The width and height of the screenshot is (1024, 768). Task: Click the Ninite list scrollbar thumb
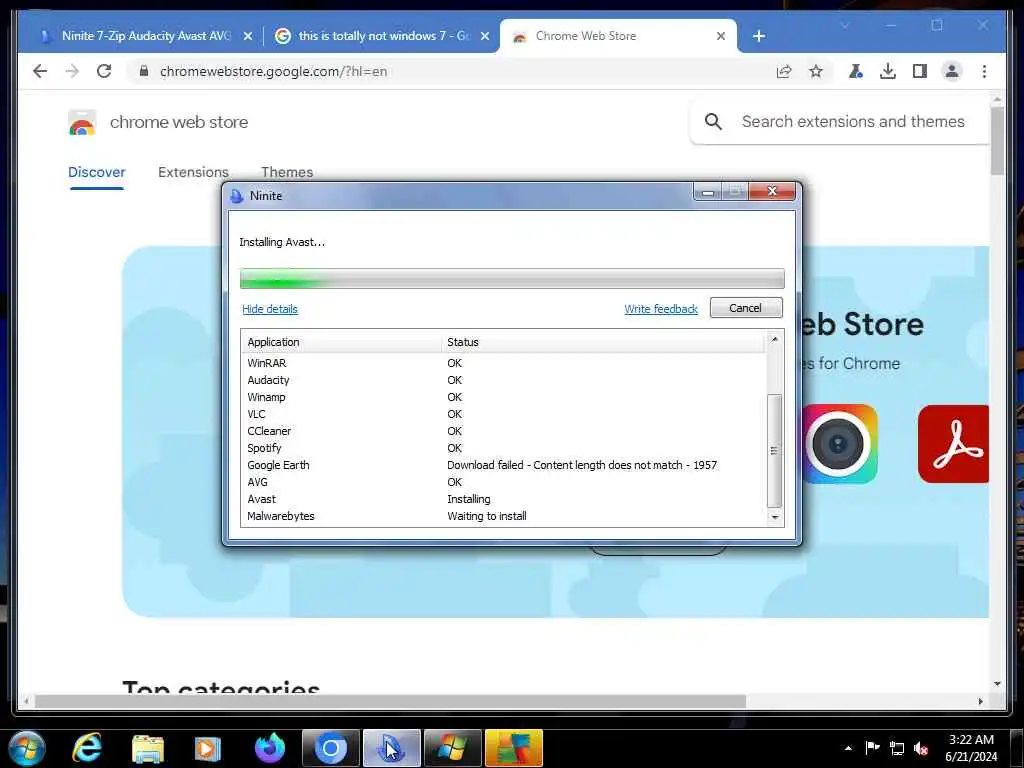click(x=775, y=451)
